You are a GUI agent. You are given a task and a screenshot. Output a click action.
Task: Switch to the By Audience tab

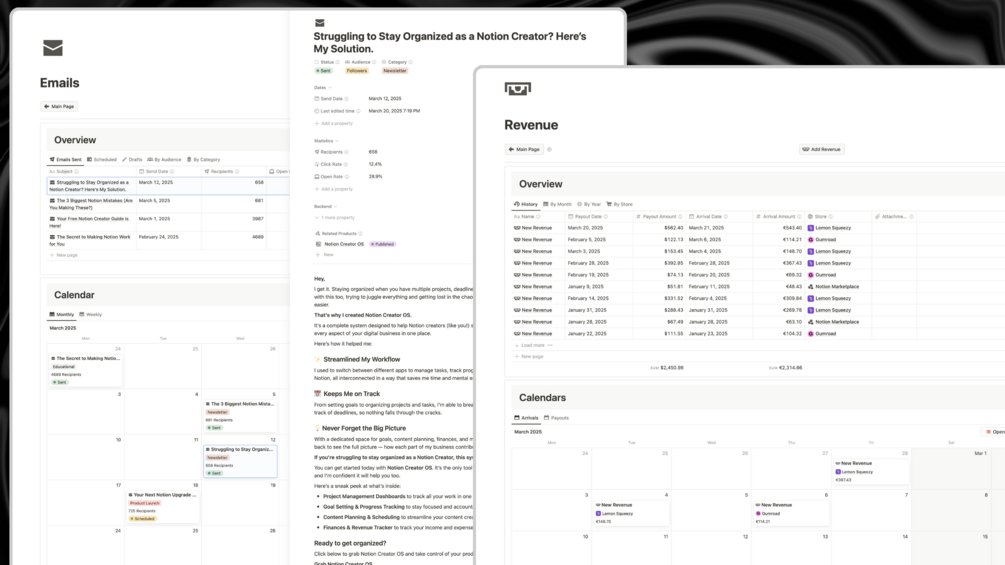164,160
